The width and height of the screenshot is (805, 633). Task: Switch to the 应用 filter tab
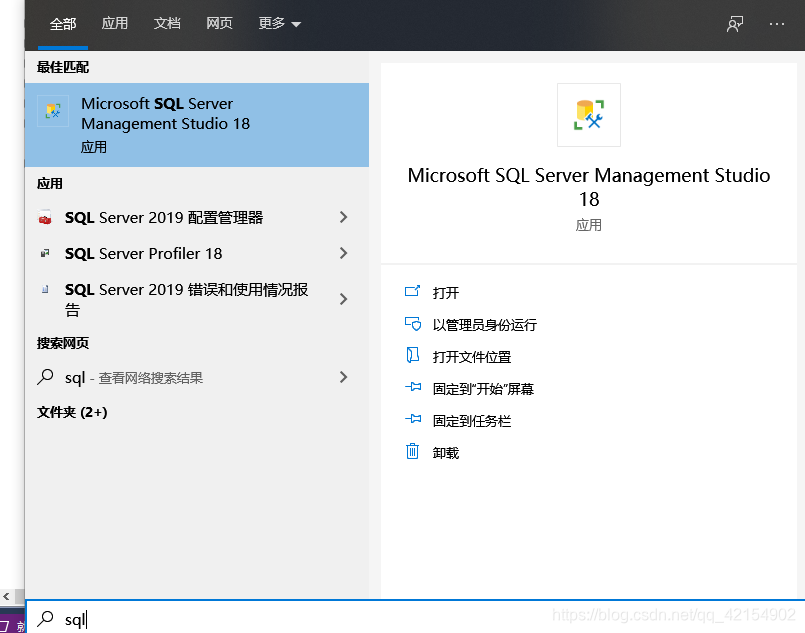[x=114, y=24]
